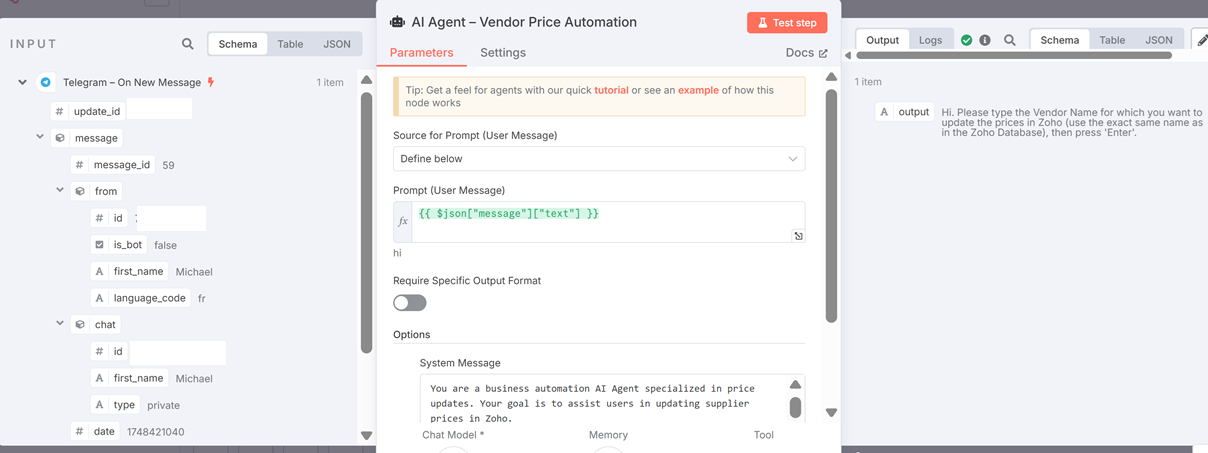Collapse the chat node in schema
This screenshot has width=1208, height=453.
pyautogui.click(x=60, y=324)
